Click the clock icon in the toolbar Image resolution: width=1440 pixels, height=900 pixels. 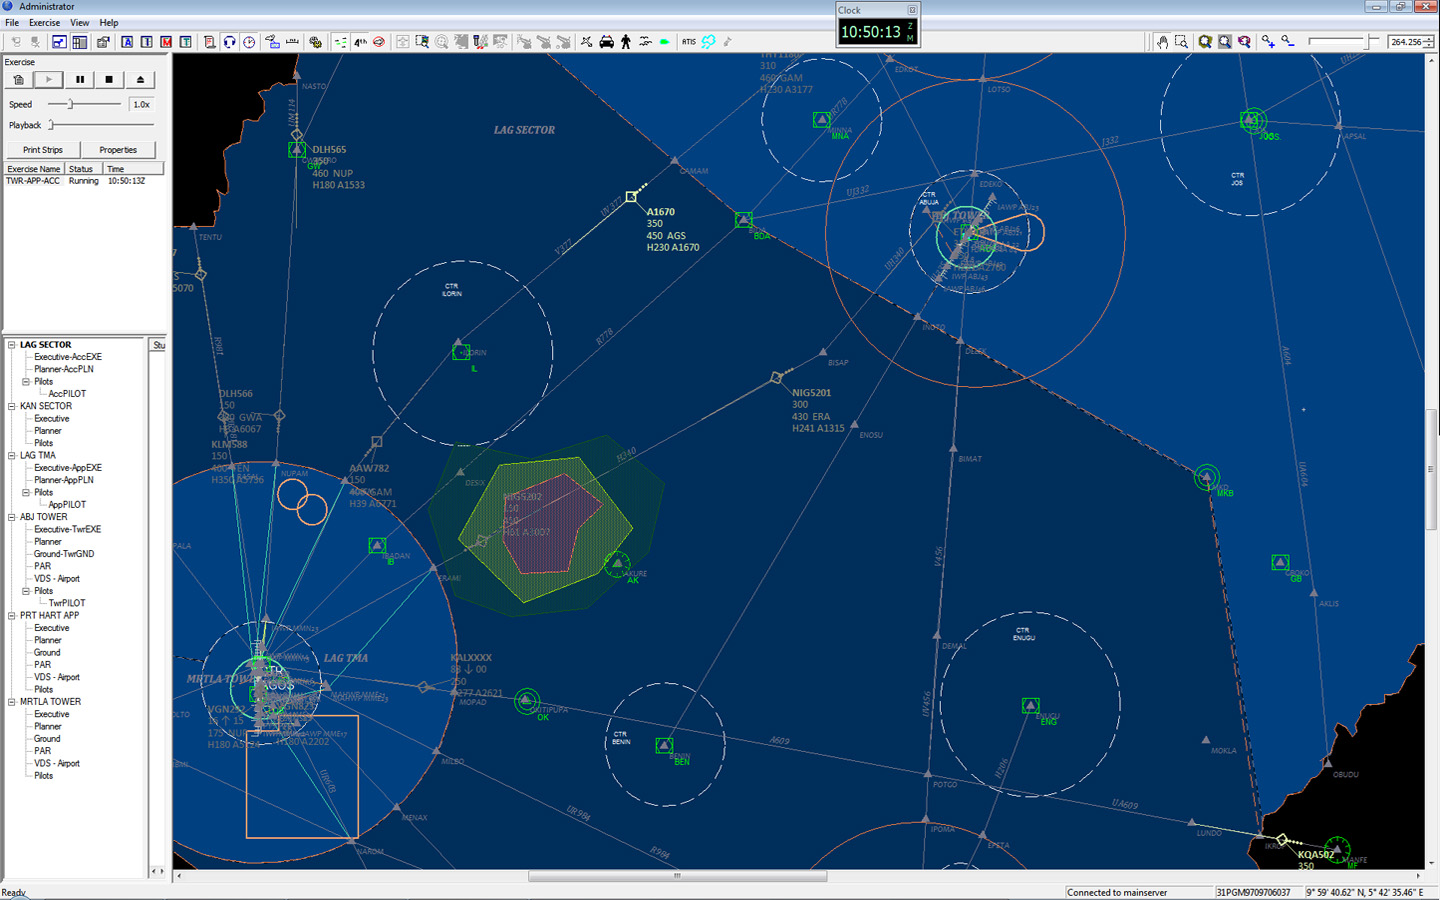(x=249, y=42)
